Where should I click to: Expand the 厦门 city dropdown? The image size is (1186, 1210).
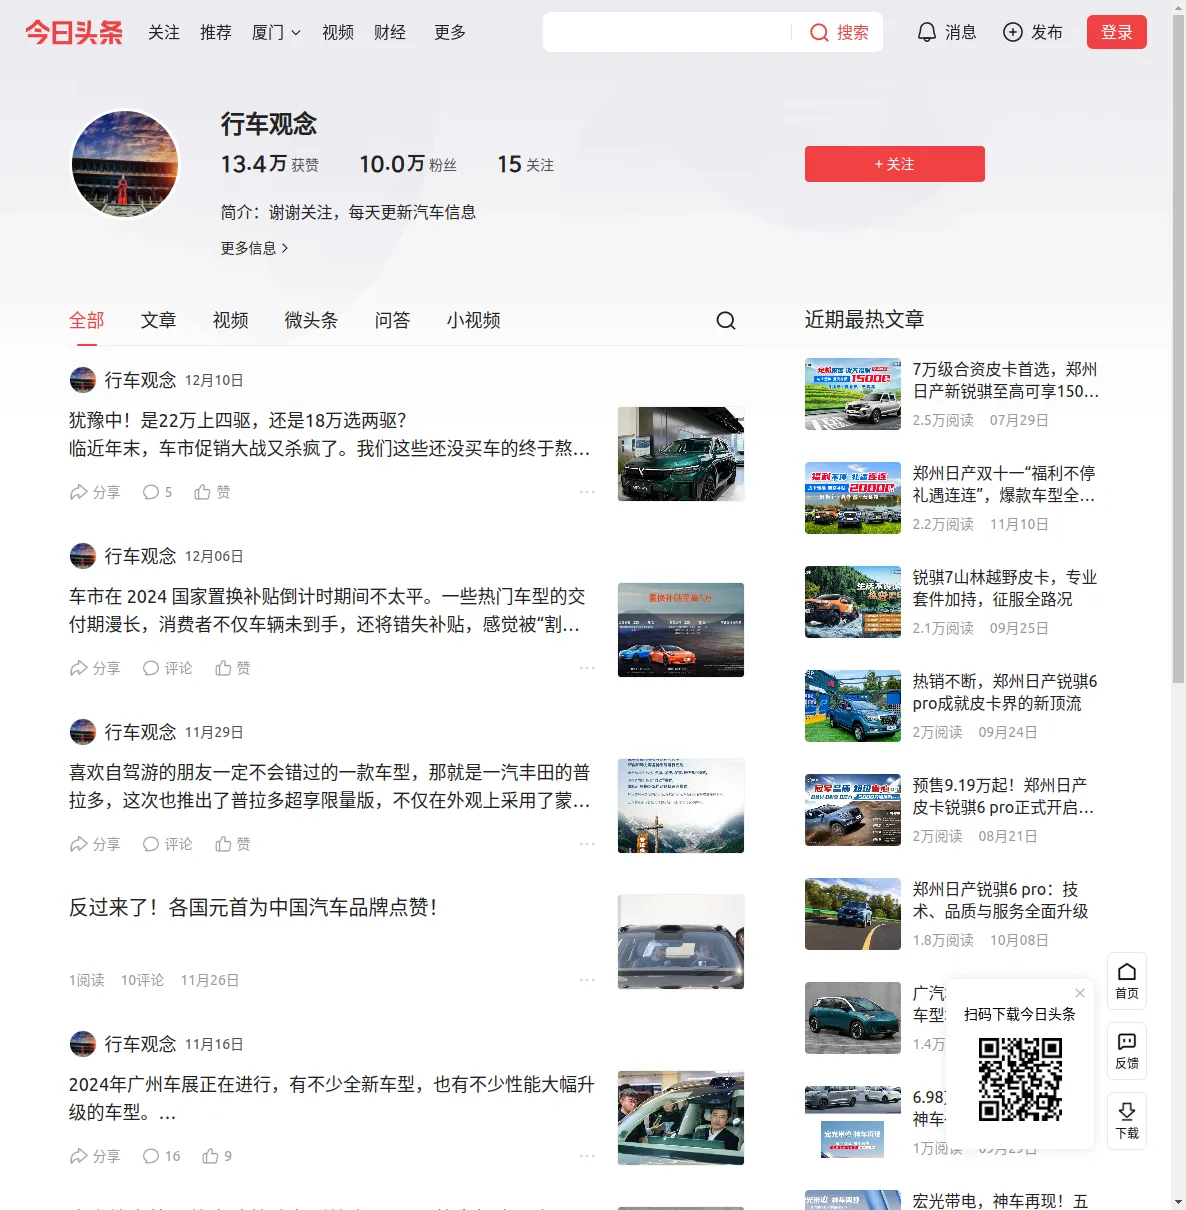(276, 33)
